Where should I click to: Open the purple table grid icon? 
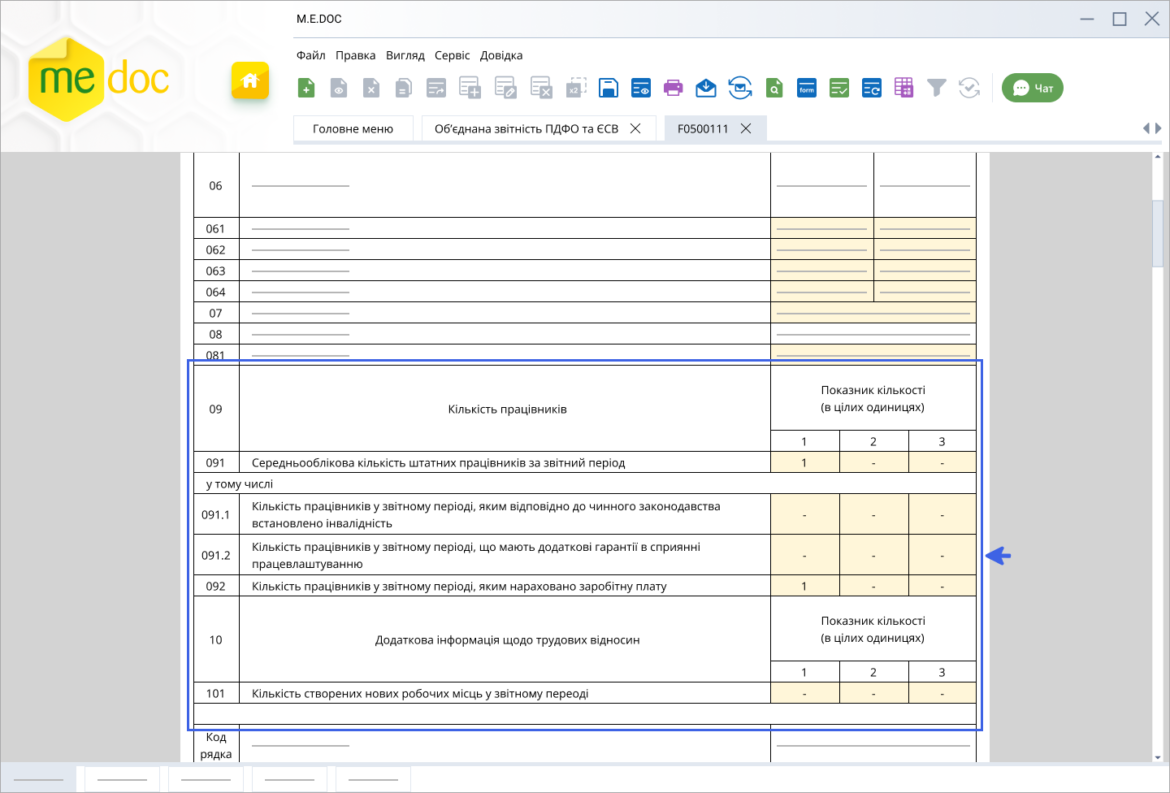coord(904,88)
